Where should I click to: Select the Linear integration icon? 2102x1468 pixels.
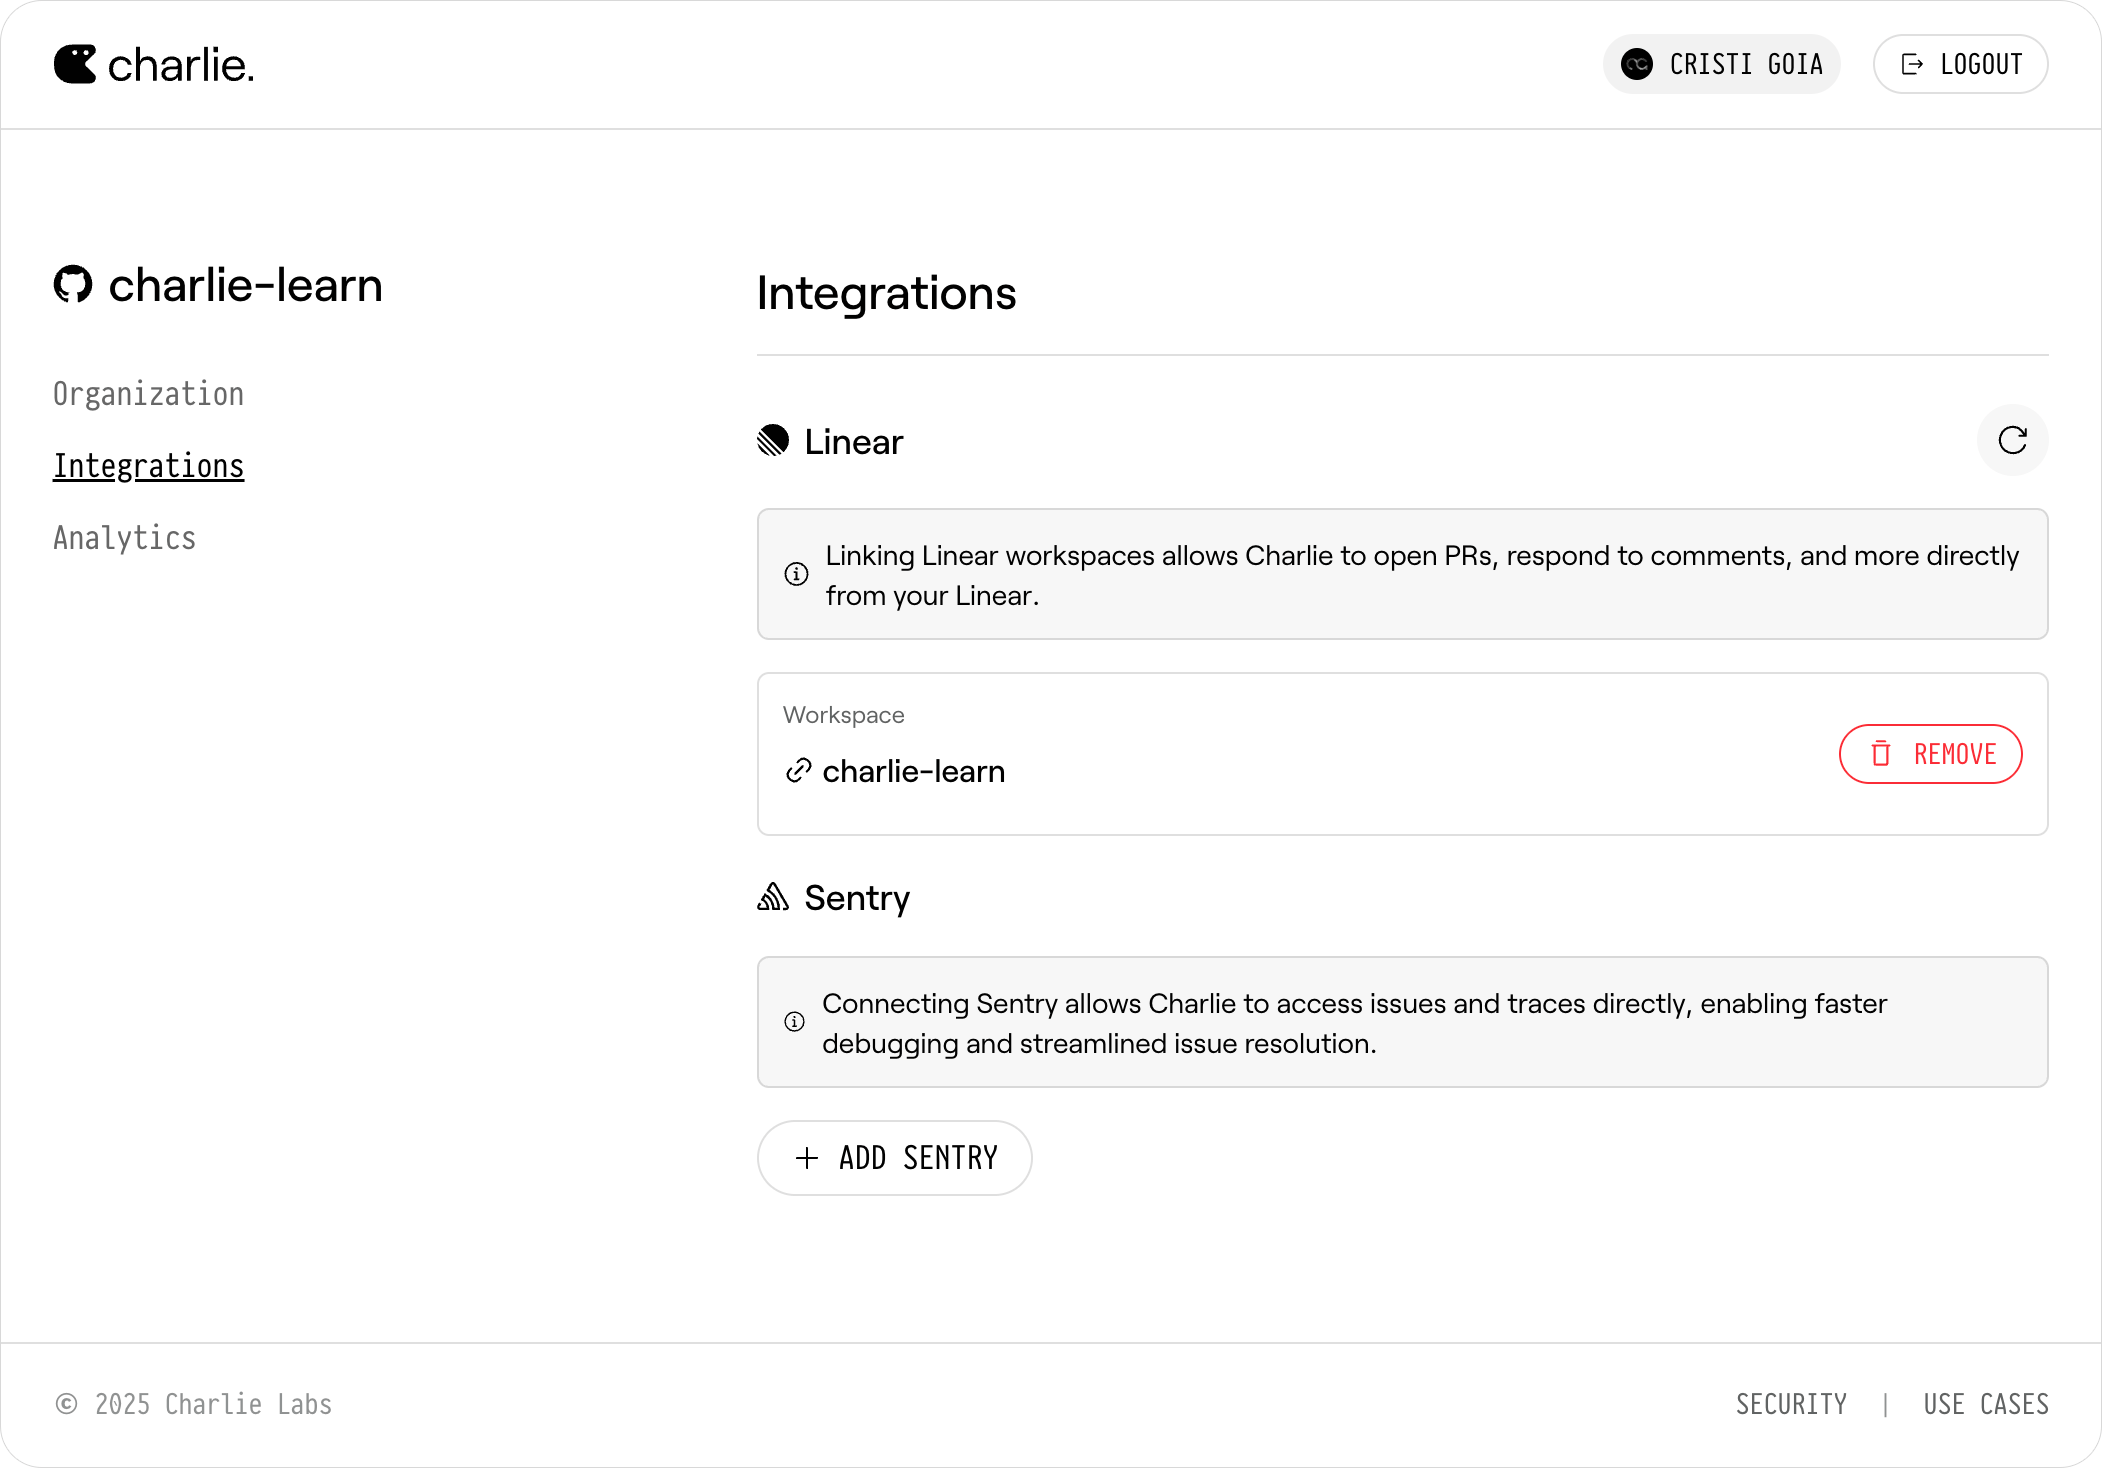pyautogui.click(x=771, y=441)
